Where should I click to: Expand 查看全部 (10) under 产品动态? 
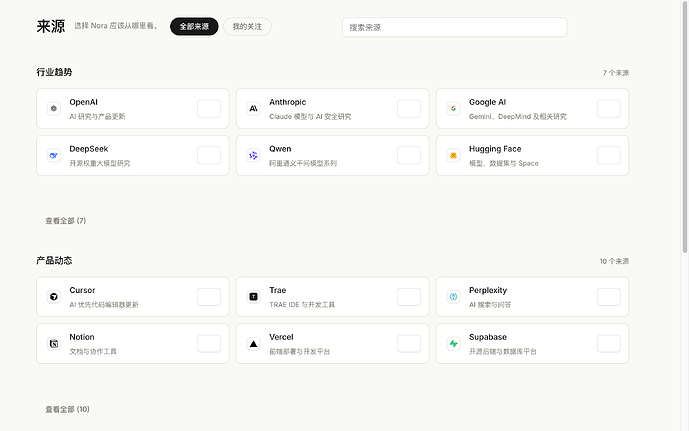point(68,409)
